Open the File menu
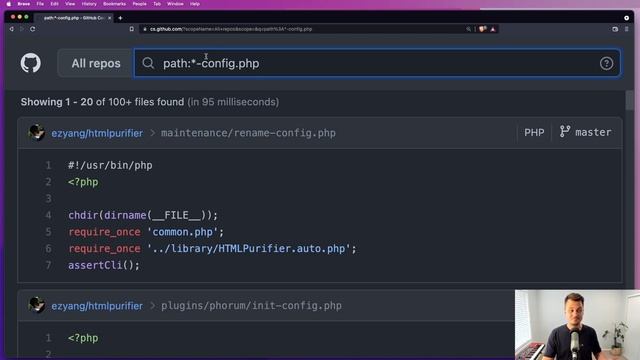The width and height of the screenshot is (640, 360). coord(40,4)
